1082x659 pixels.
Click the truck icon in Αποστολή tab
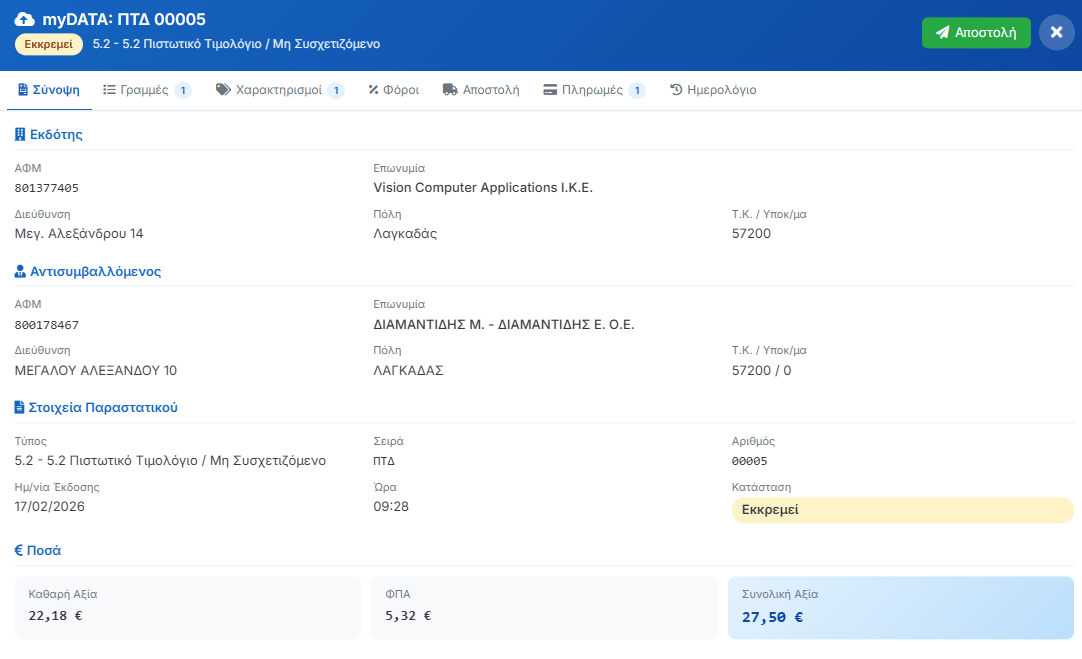click(450, 90)
